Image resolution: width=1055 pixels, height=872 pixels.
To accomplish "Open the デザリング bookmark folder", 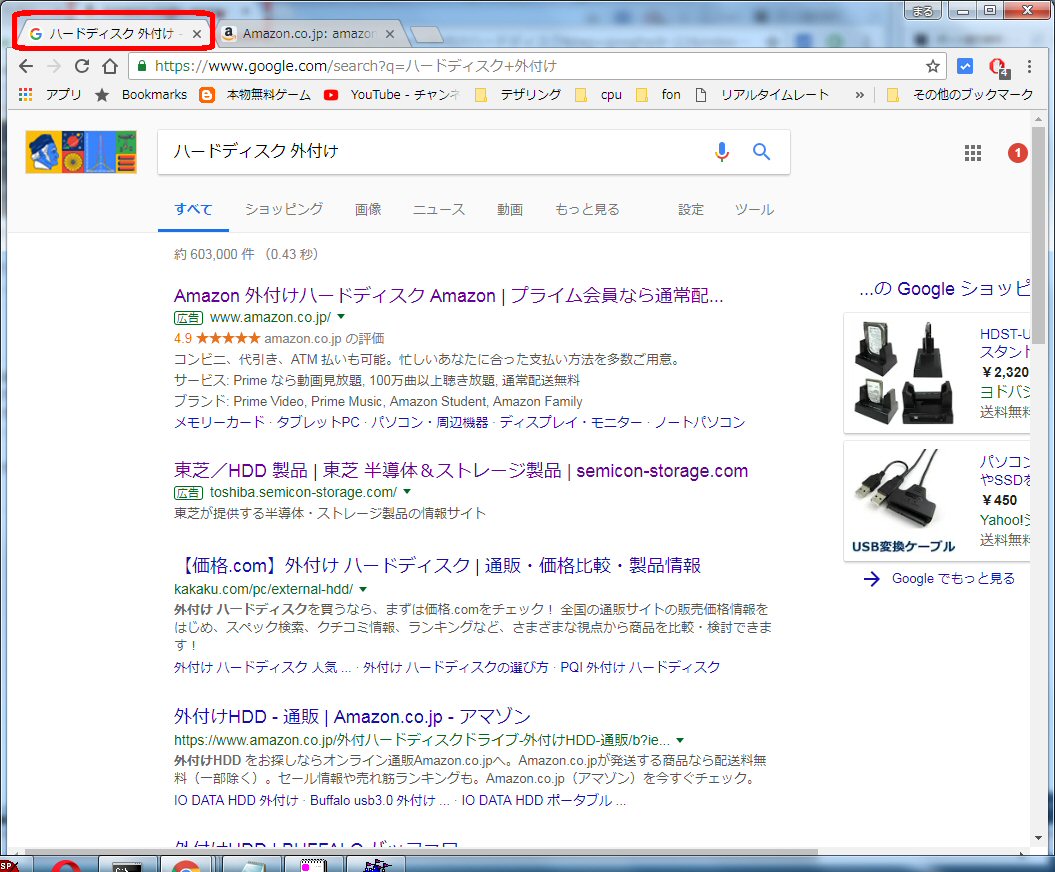I will (517, 94).
